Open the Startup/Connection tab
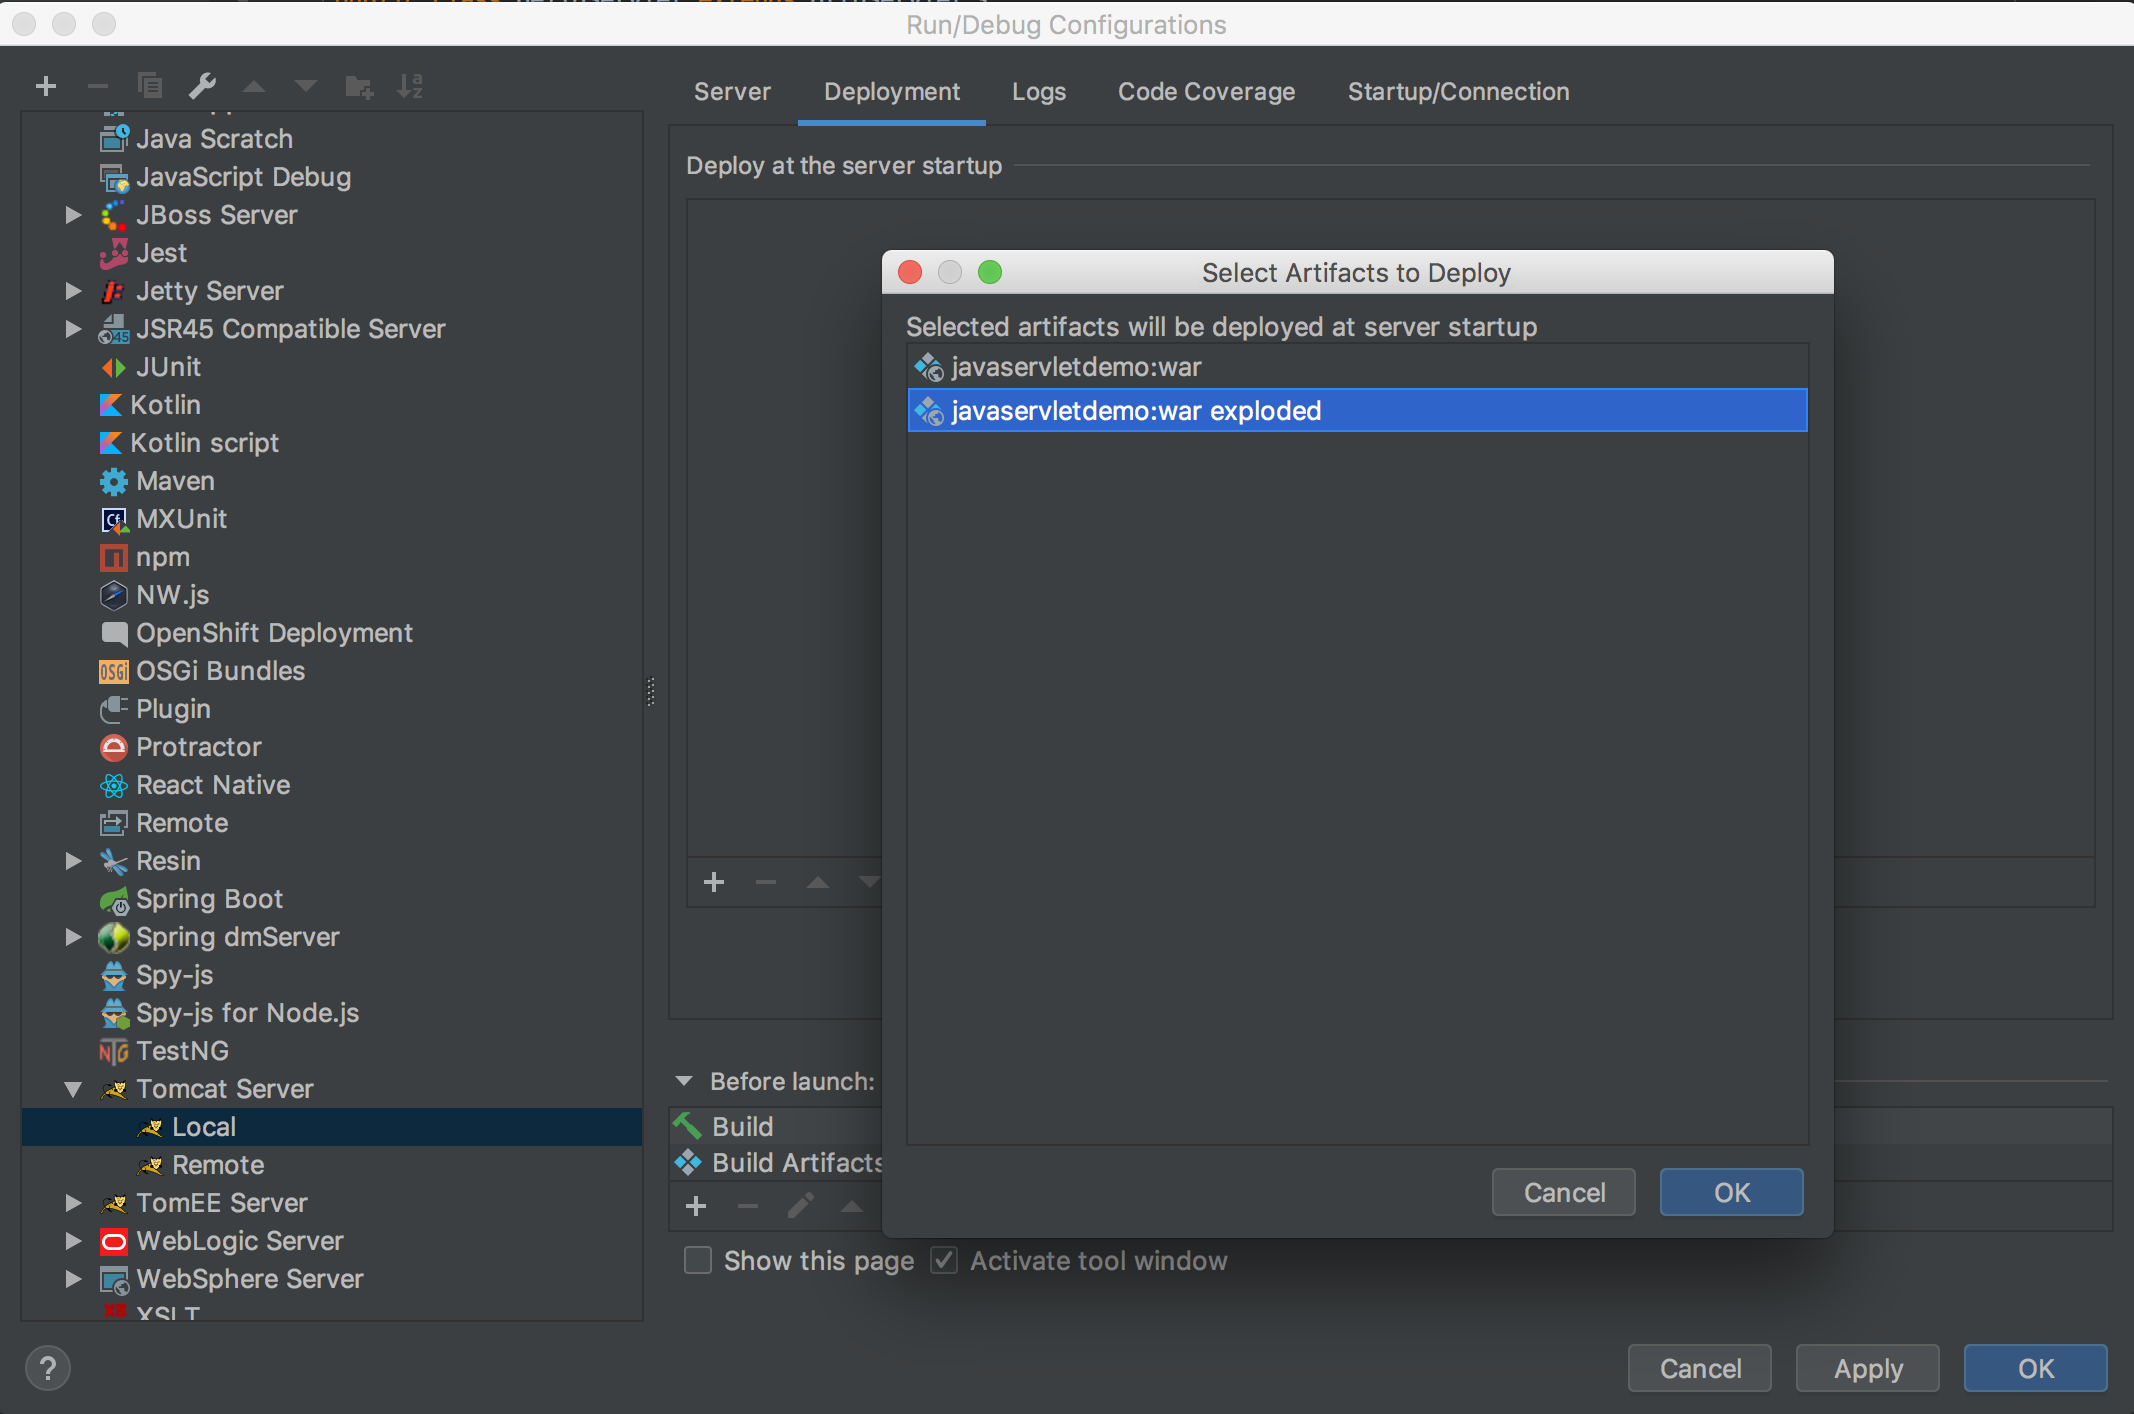The image size is (2134, 1414). point(1458,92)
